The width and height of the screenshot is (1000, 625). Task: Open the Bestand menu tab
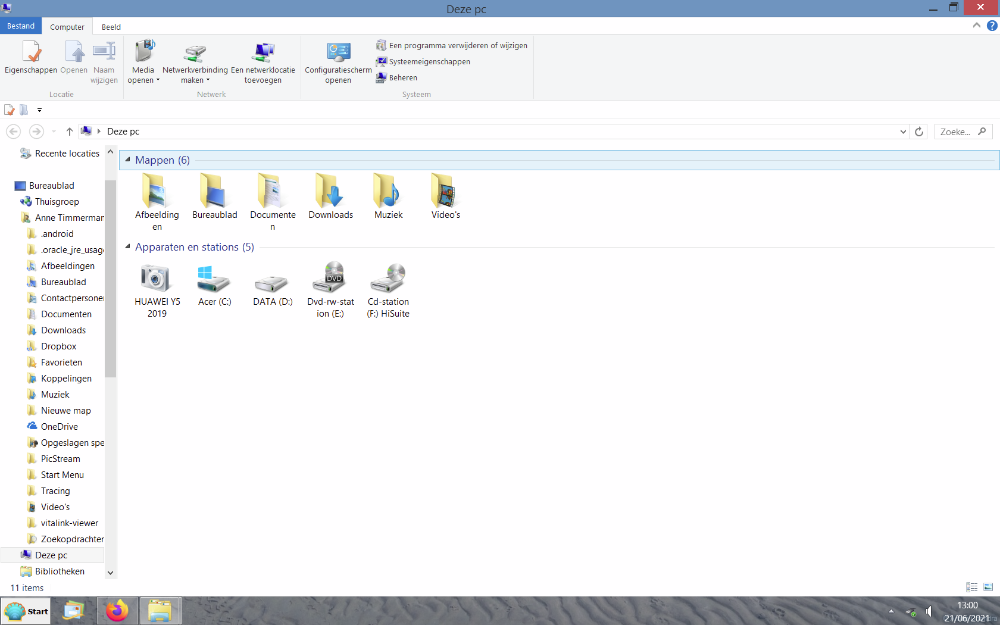21,27
